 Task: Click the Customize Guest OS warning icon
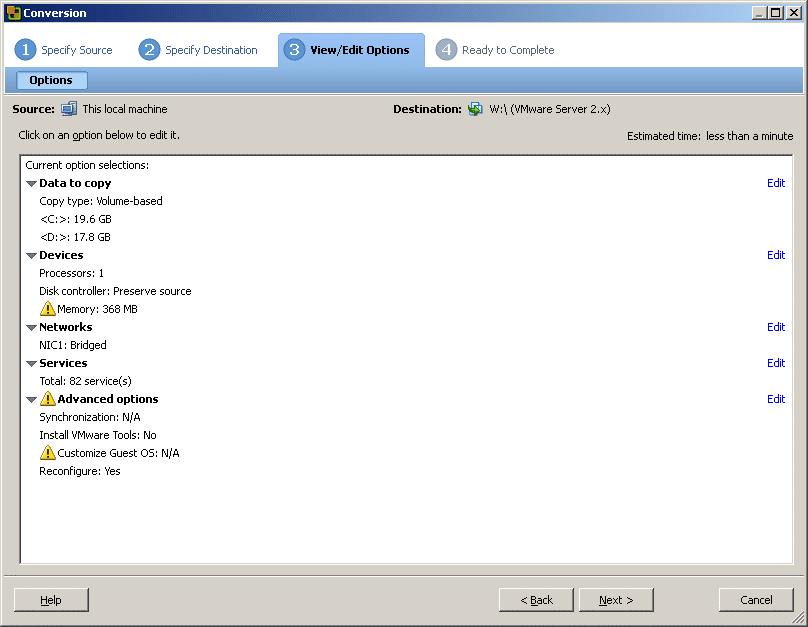tap(47, 452)
